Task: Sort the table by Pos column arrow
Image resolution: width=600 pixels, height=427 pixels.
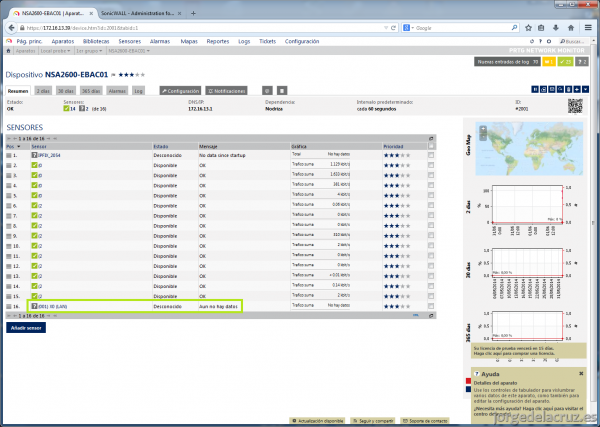Action: pos(18,147)
